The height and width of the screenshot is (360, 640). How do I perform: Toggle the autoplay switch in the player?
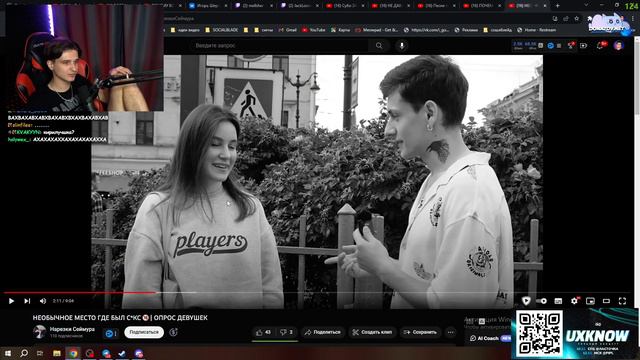542,301
